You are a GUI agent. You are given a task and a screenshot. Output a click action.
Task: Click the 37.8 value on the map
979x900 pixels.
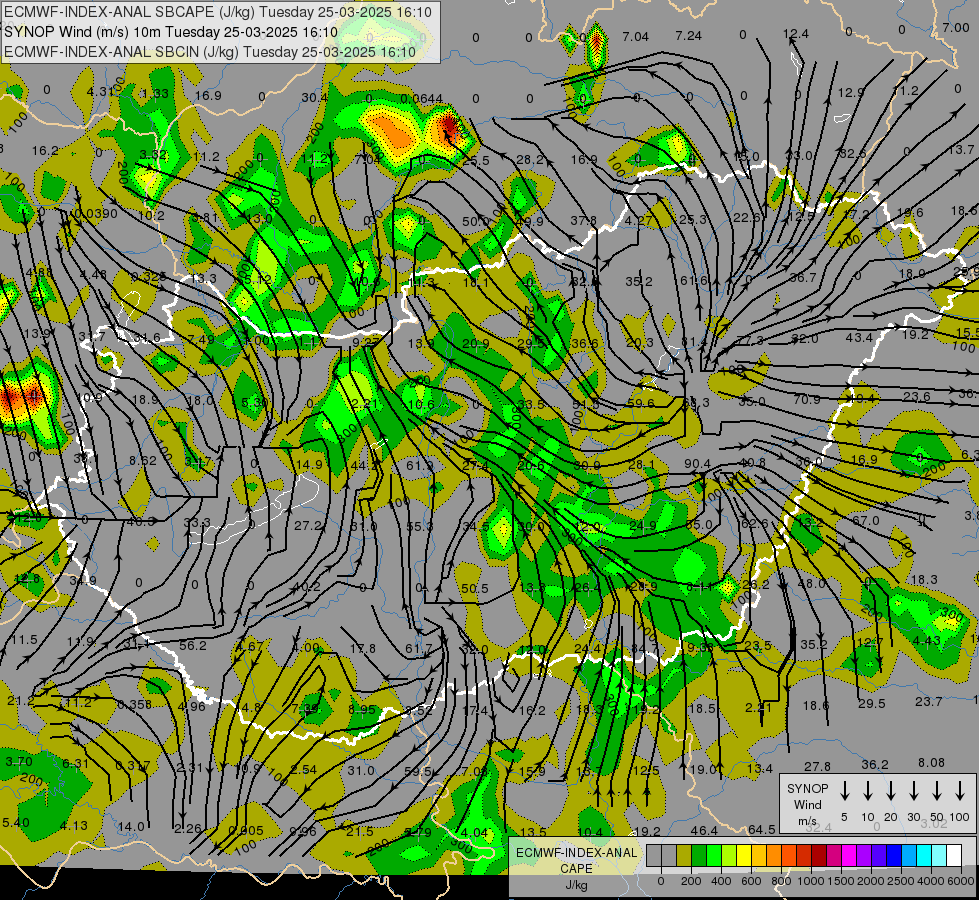pyautogui.click(x=583, y=220)
